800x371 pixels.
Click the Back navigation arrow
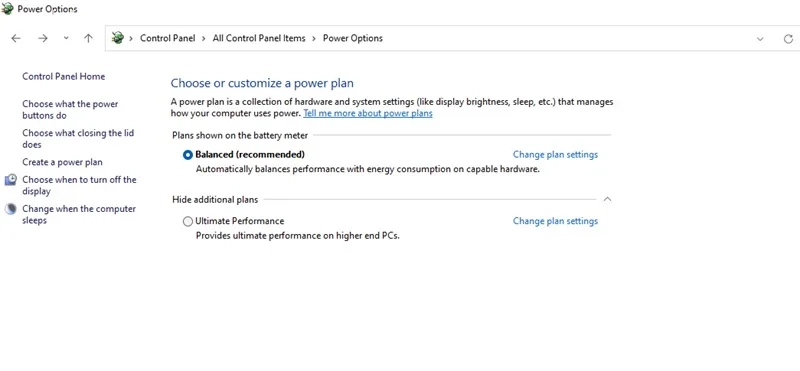tap(16, 38)
